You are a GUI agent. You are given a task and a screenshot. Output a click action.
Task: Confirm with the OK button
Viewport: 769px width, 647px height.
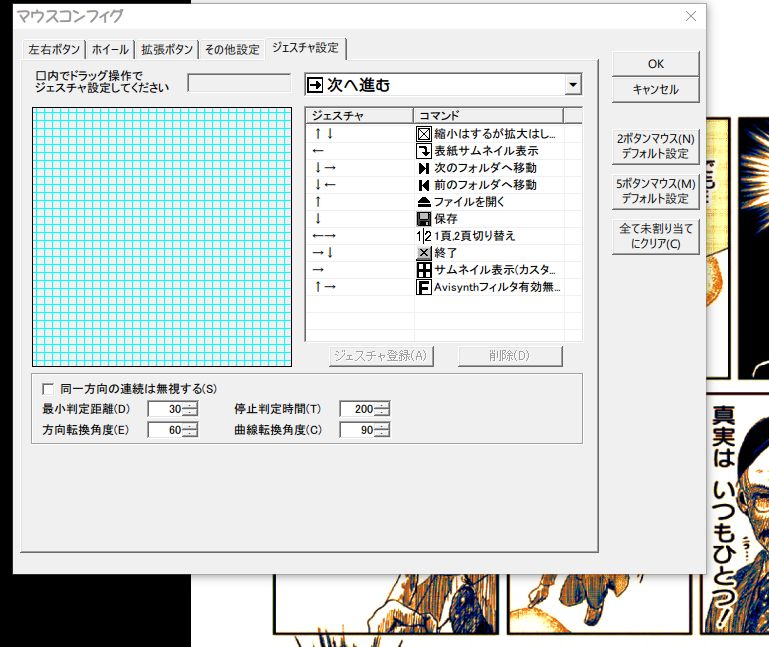(x=655, y=64)
